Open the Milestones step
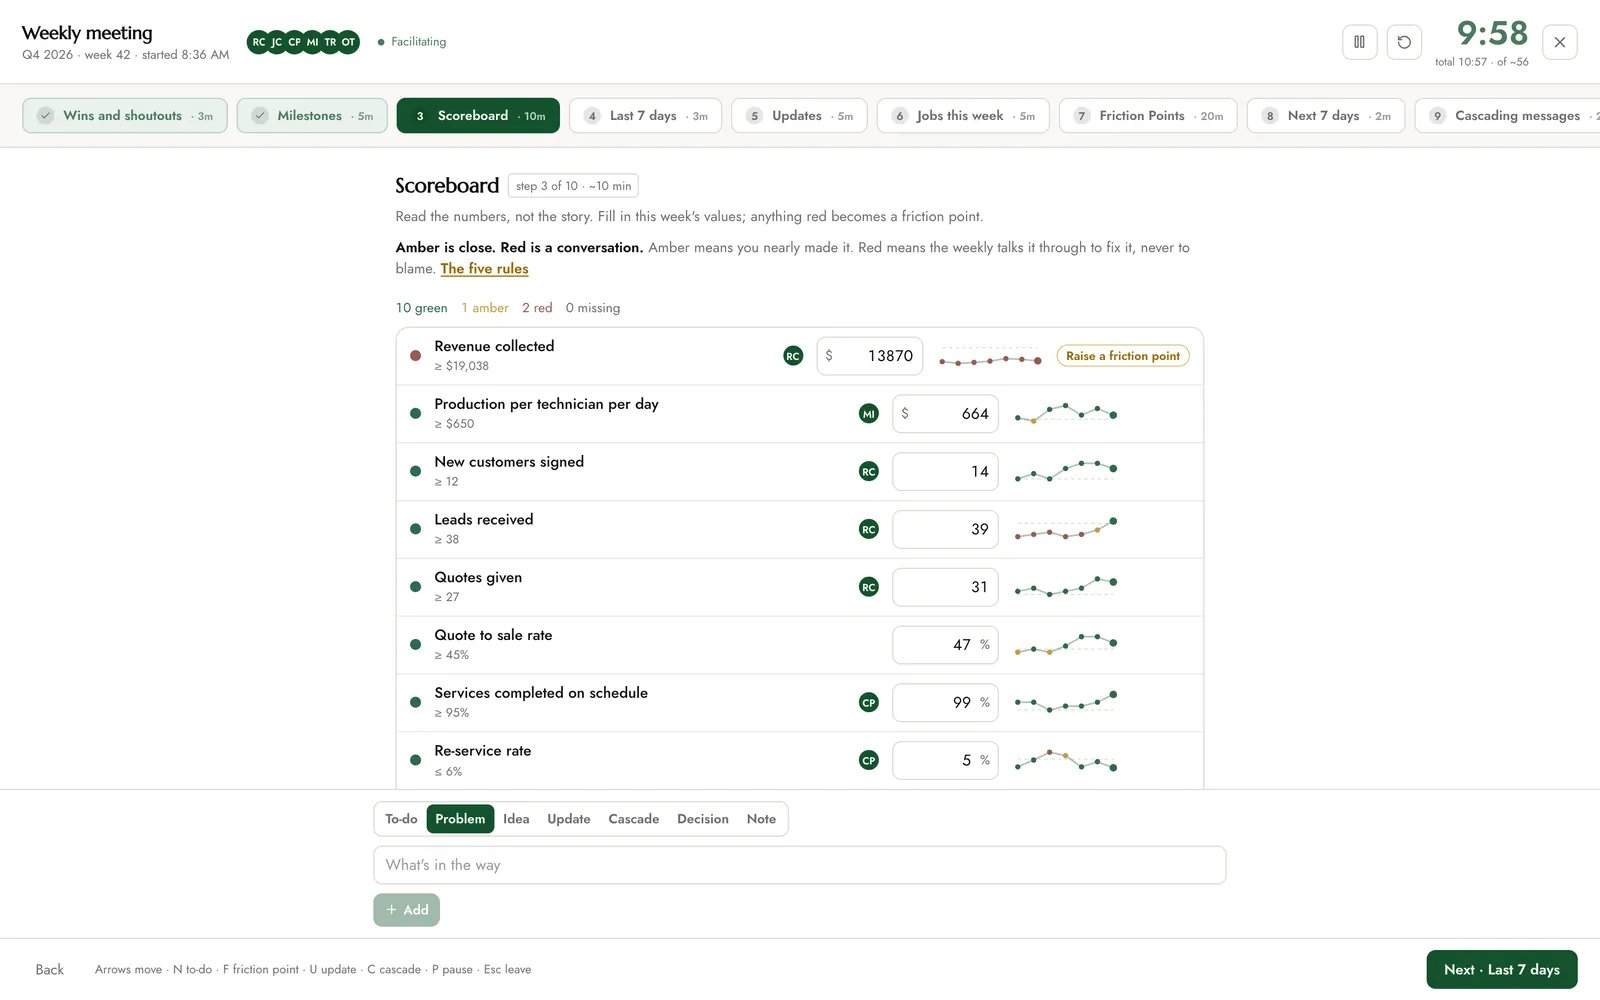 pos(312,116)
